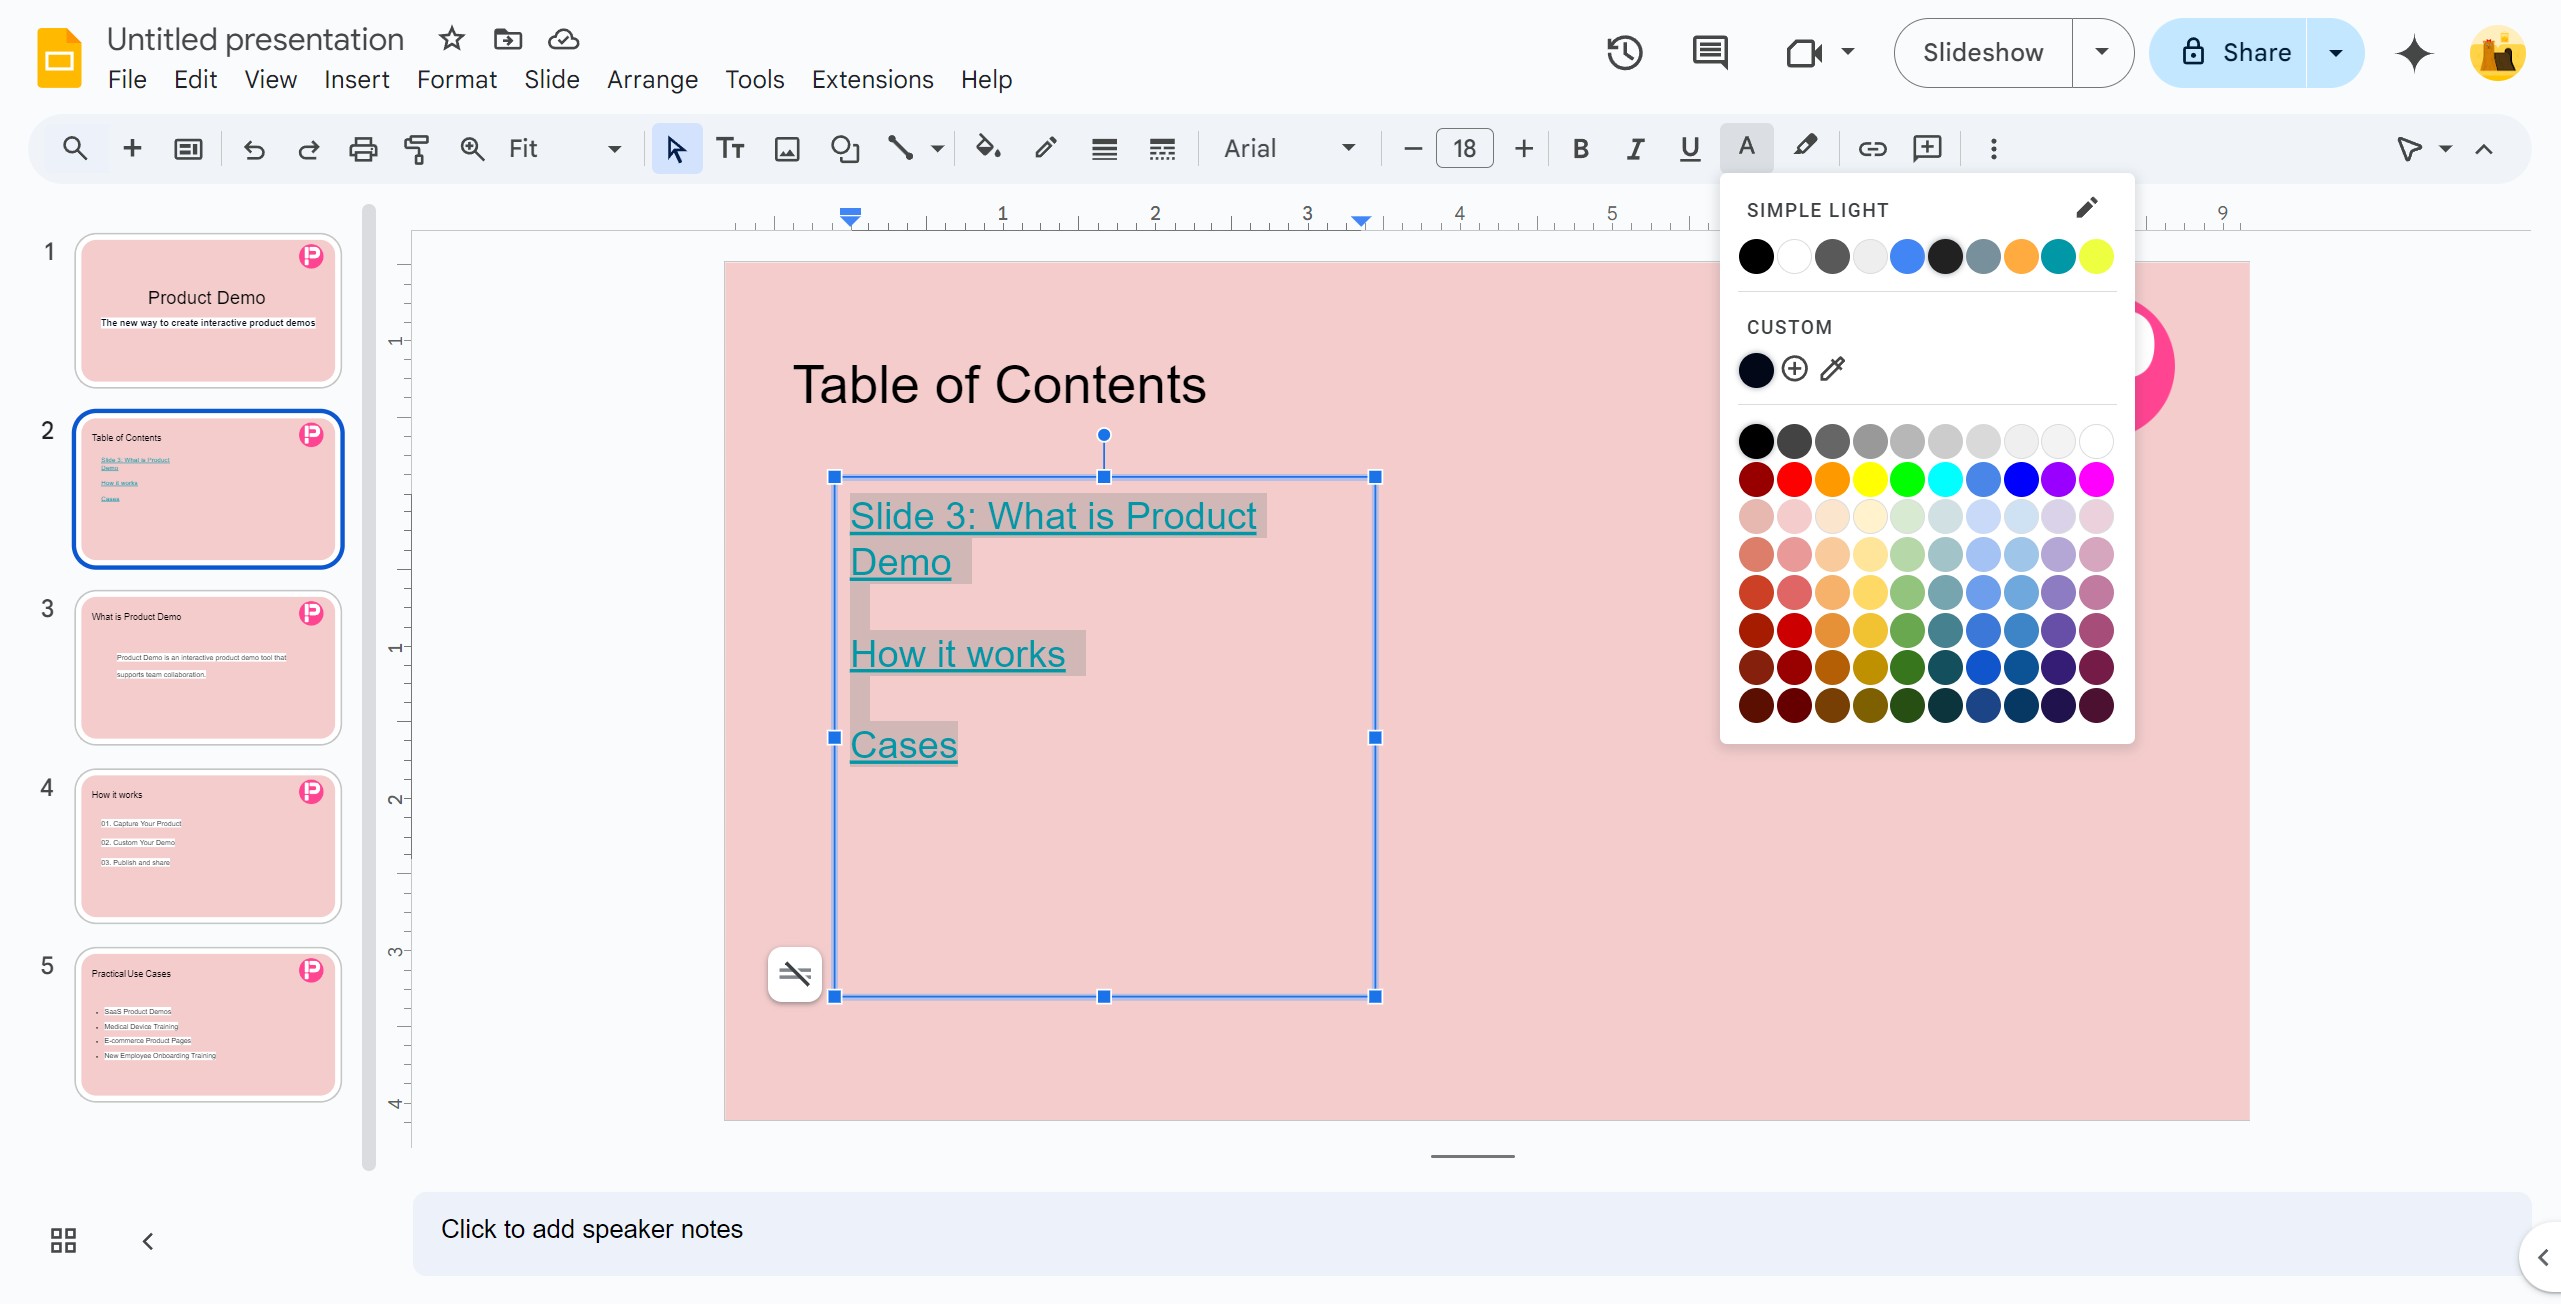
Task: Select the text box tool
Action: coord(731,149)
